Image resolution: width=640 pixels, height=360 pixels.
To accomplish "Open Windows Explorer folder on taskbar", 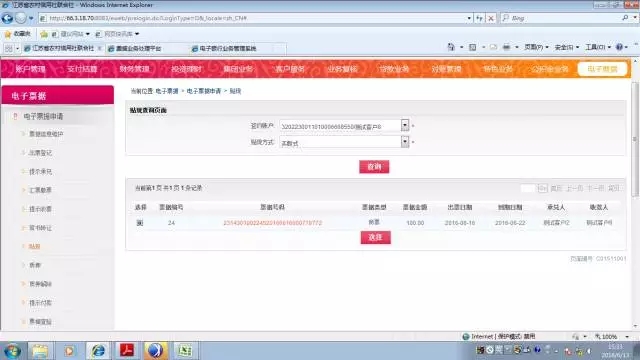I will click(40, 351).
